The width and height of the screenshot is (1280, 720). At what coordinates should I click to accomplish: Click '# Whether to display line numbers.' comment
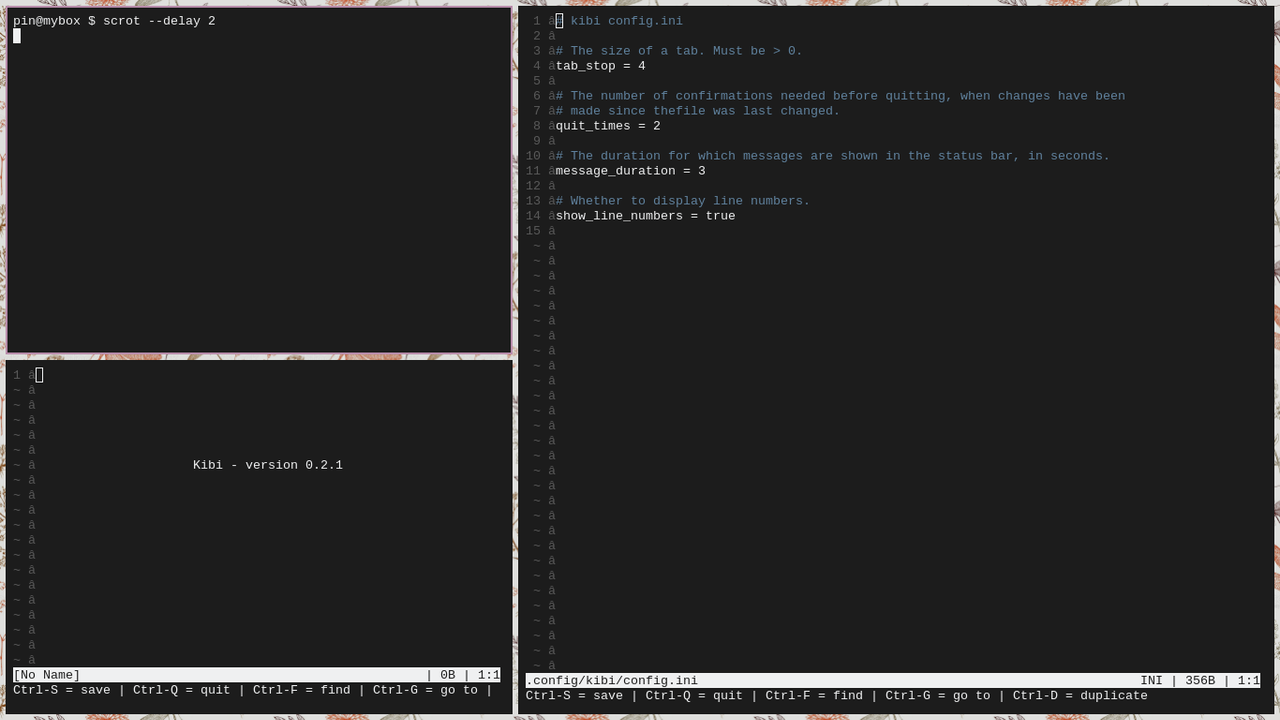point(683,201)
